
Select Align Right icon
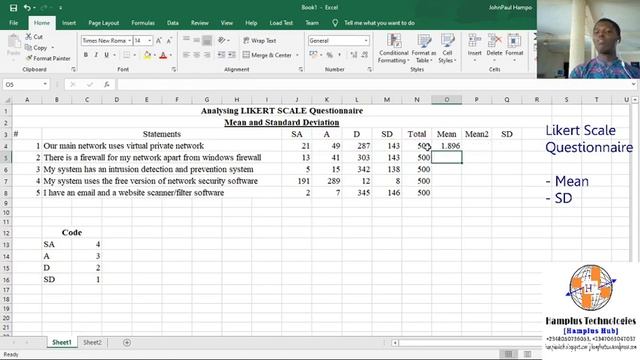coord(207,55)
